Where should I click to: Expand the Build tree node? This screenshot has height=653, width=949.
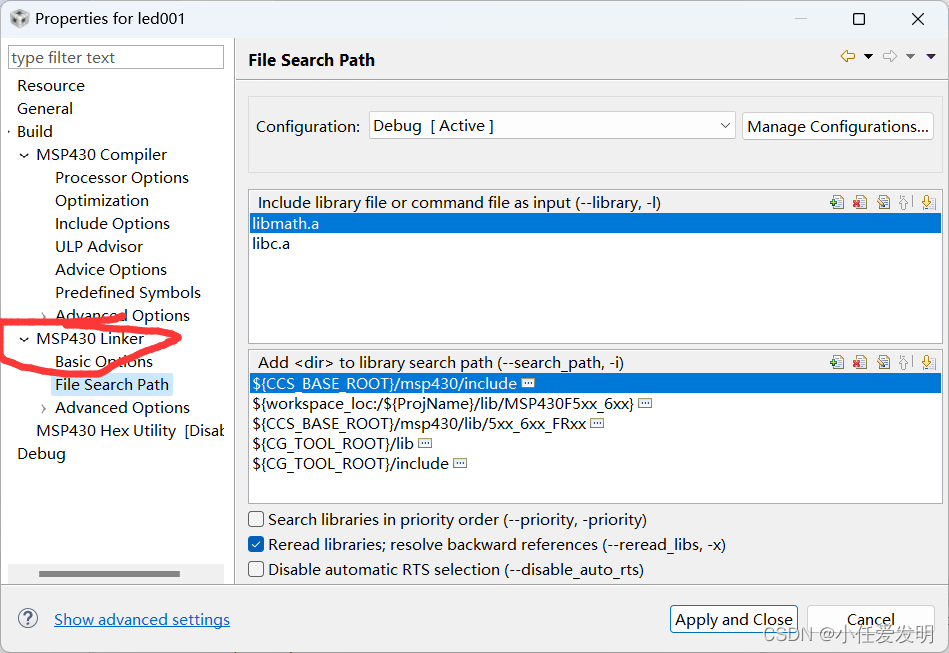[9, 132]
